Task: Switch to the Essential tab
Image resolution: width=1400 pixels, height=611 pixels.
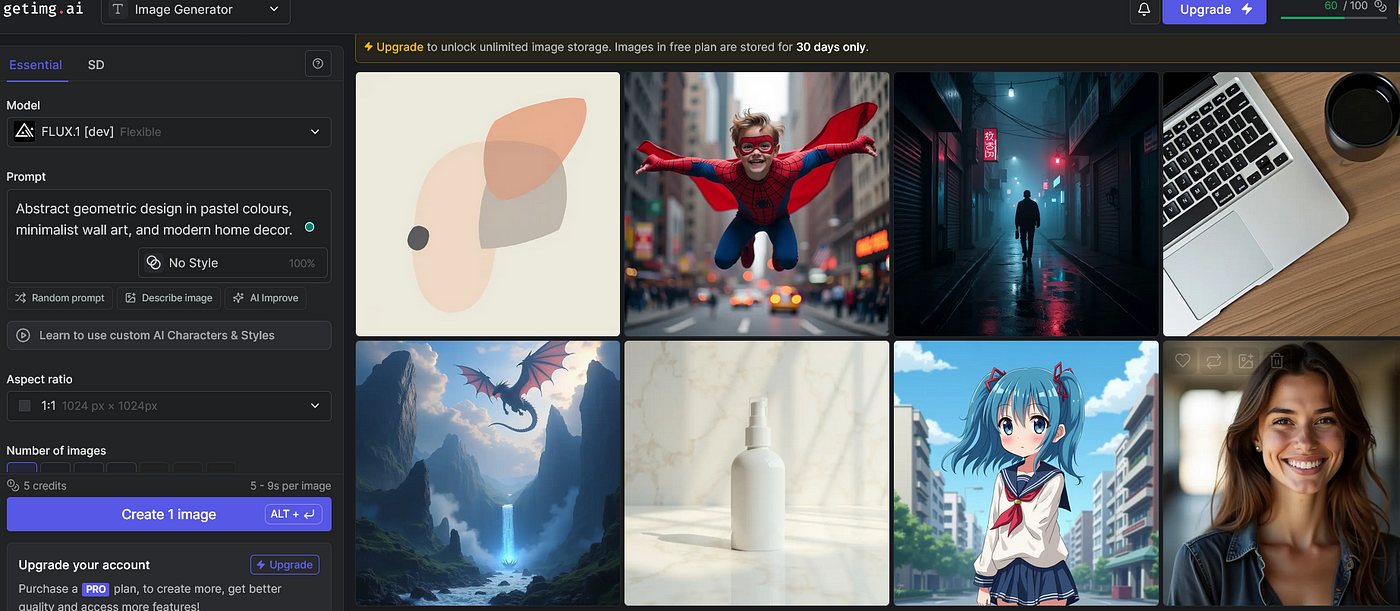Action: pos(35,65)
